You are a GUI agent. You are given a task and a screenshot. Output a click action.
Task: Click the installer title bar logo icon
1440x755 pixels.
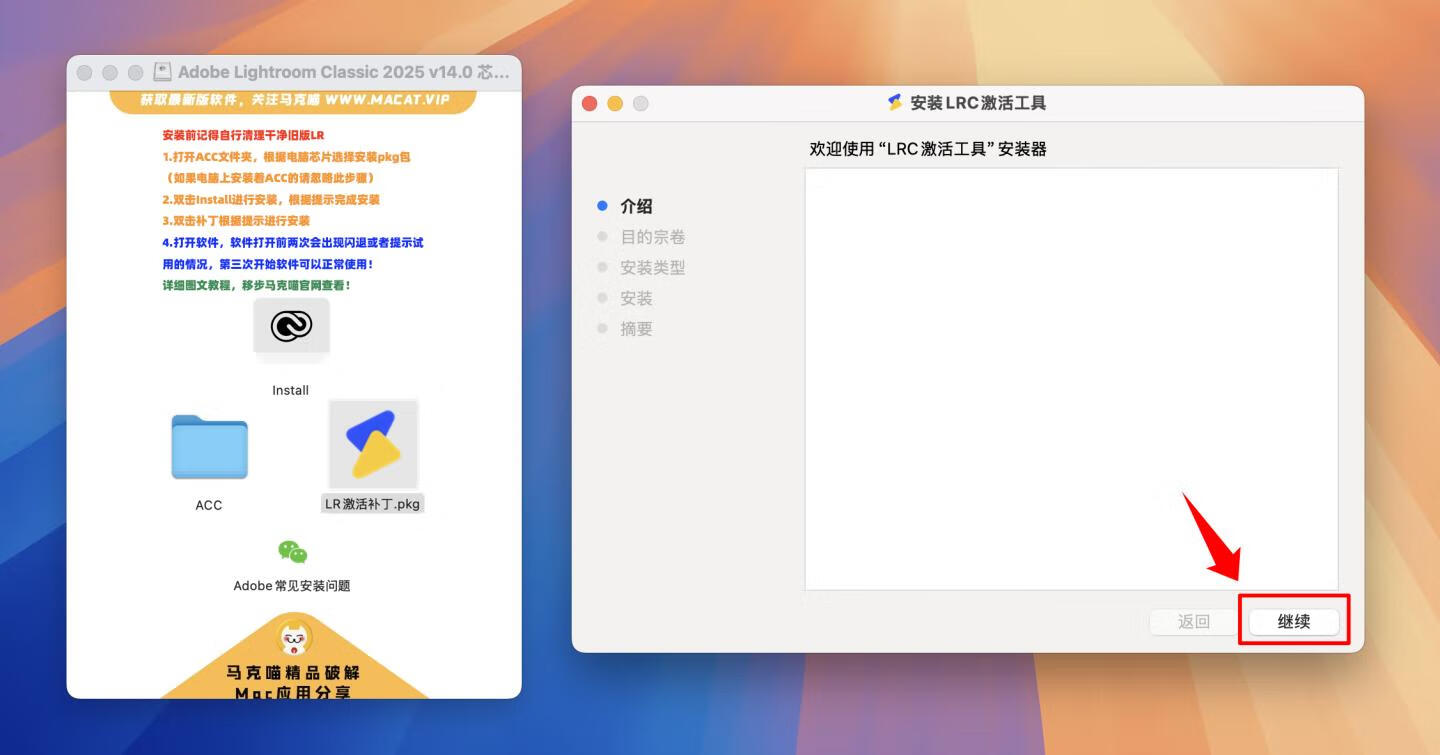[895, 102]
